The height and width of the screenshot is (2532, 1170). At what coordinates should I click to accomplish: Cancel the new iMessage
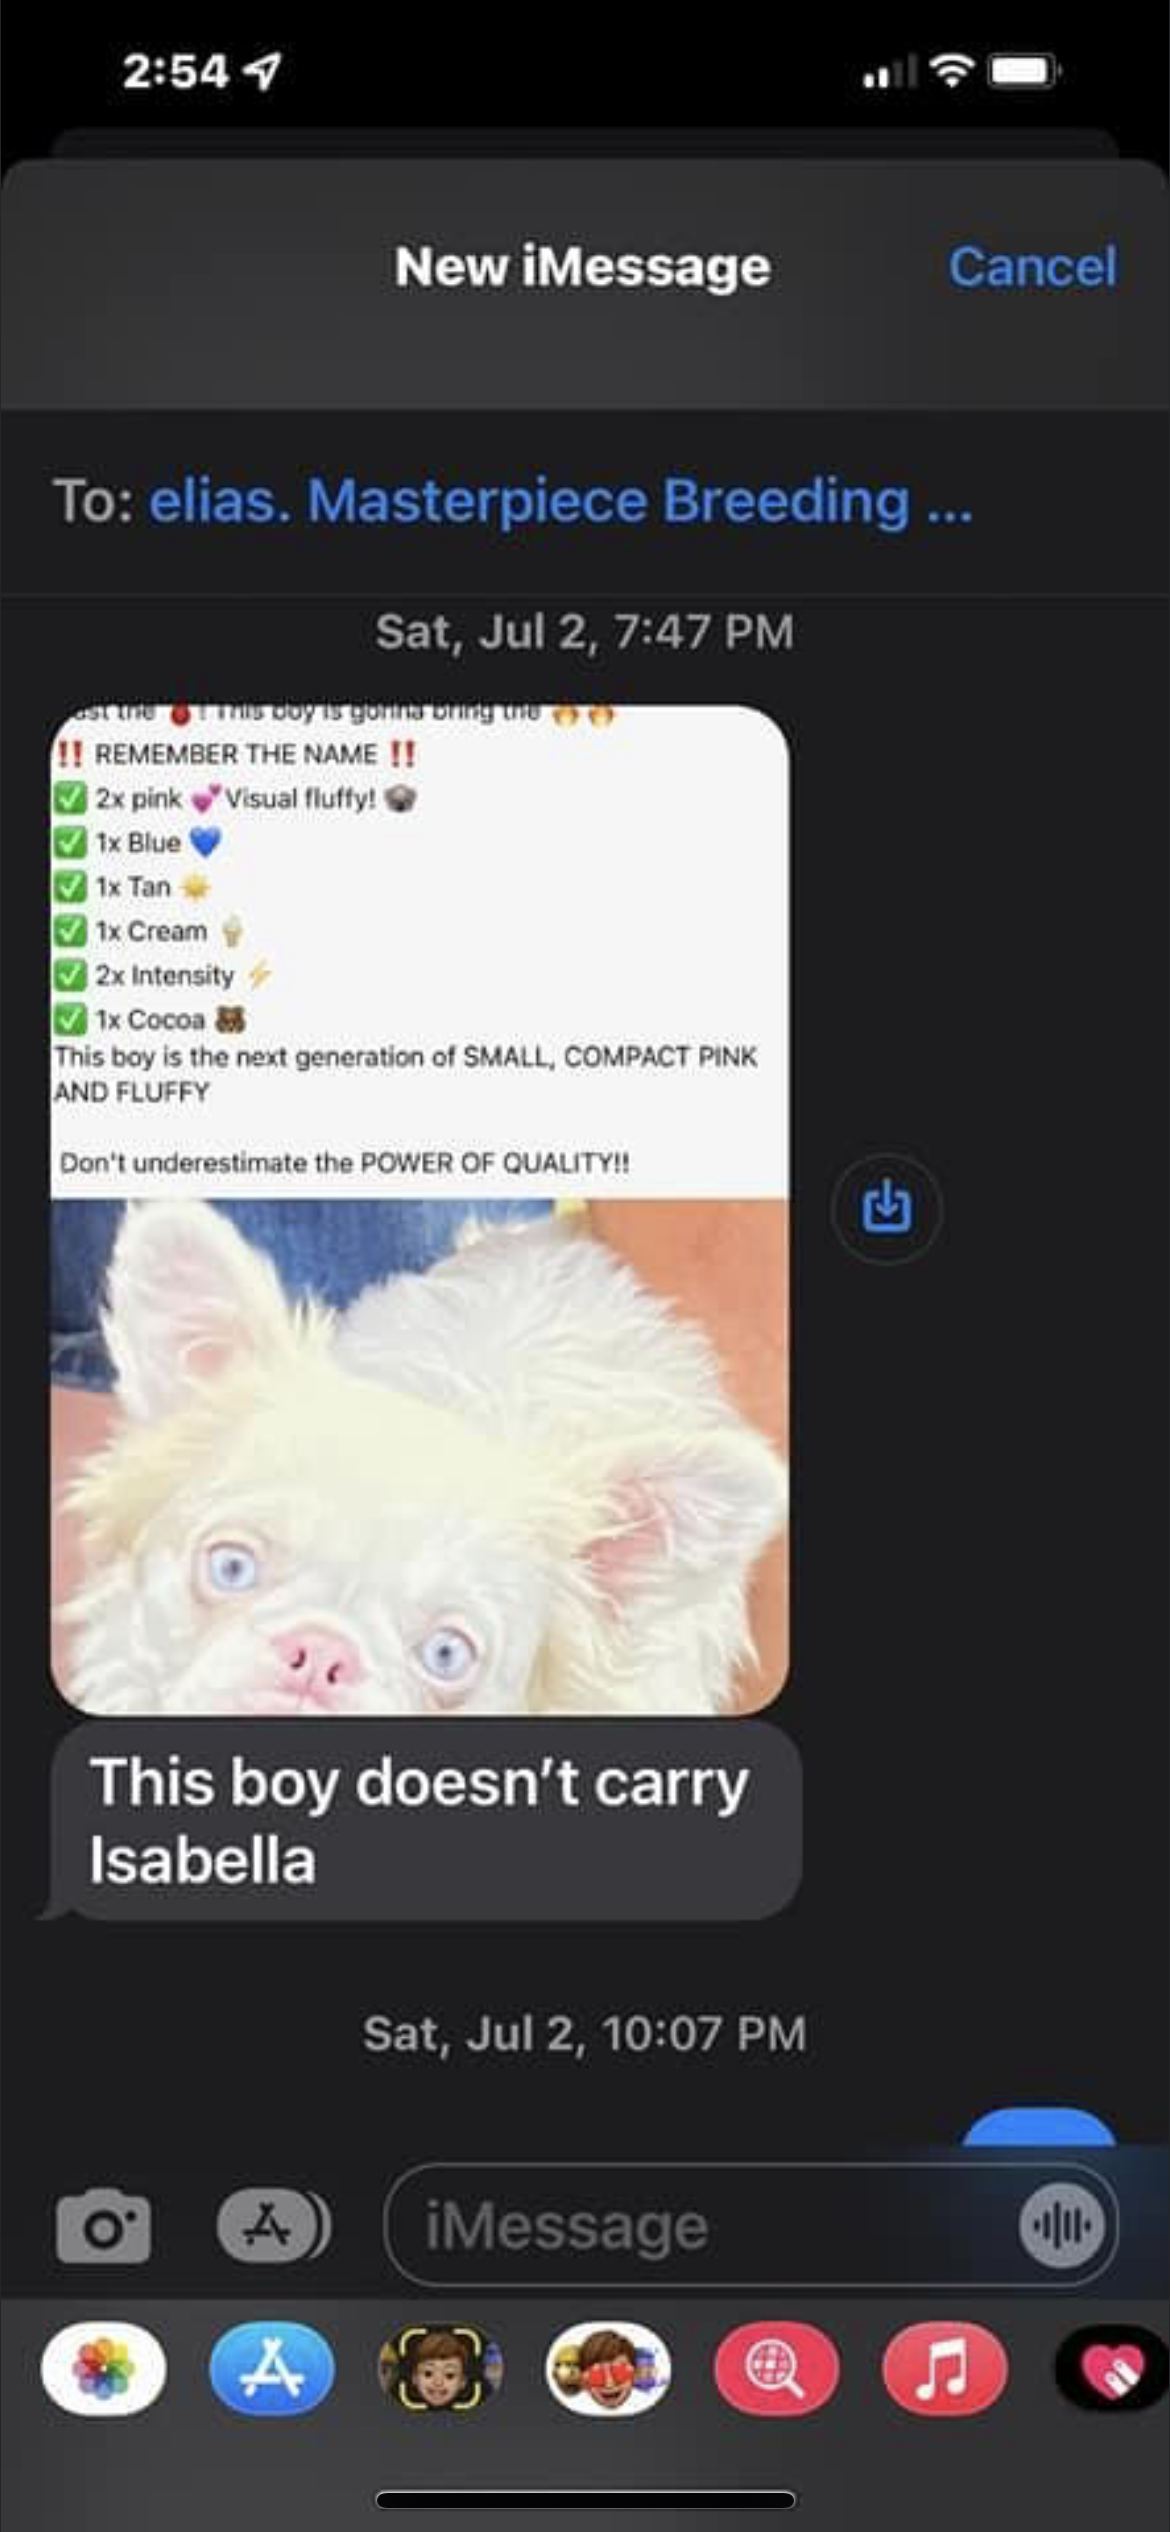click(x=1032, y=266)
